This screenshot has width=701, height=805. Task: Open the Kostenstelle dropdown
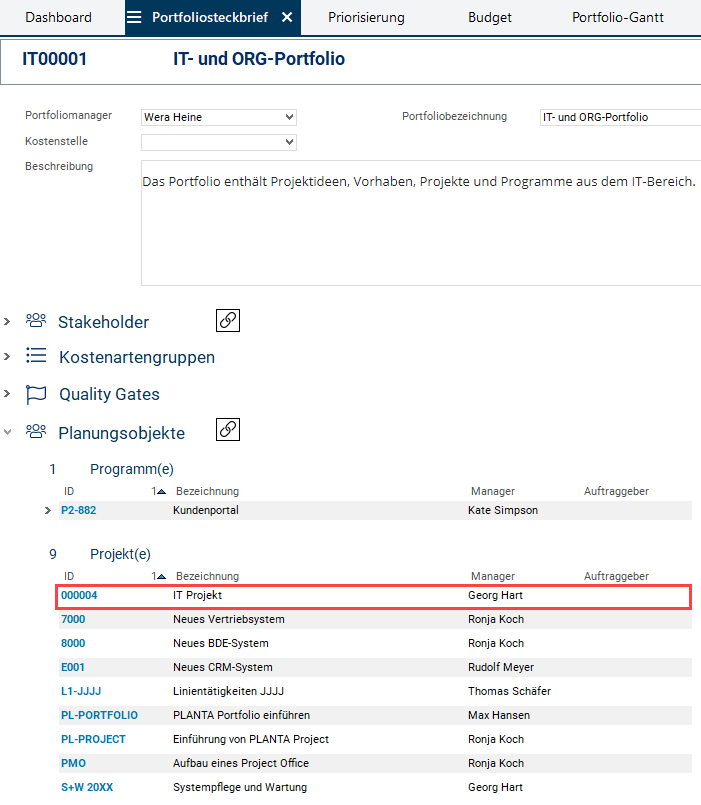(289, 142)
